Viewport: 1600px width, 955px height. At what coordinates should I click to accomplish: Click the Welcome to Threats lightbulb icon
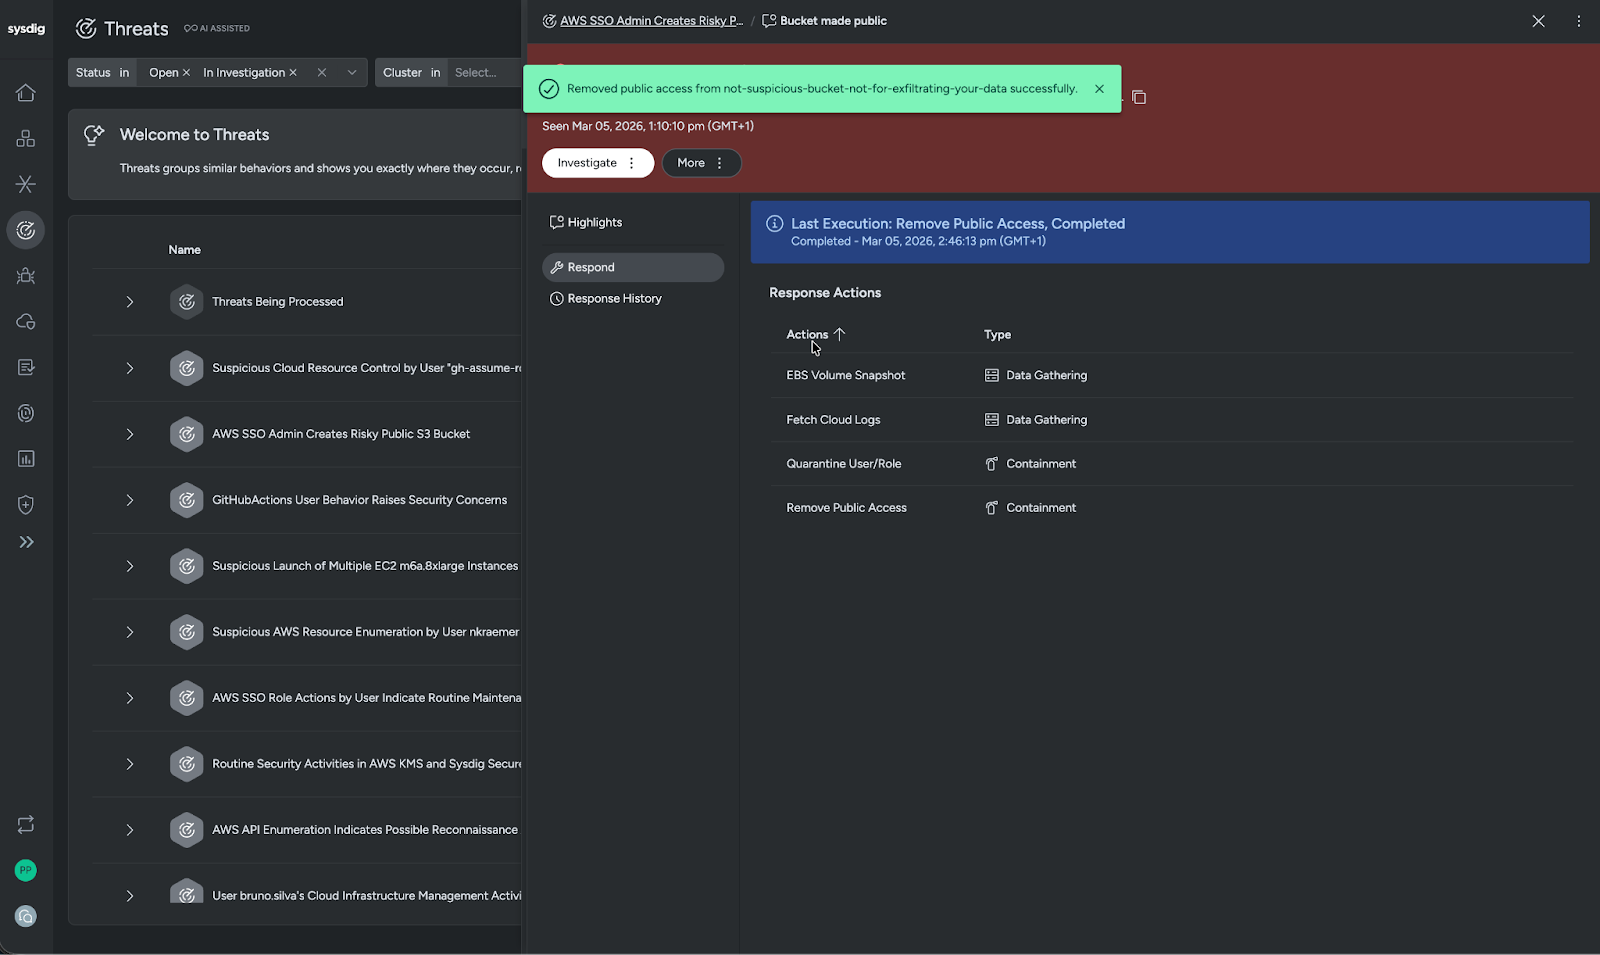(94, 135)
